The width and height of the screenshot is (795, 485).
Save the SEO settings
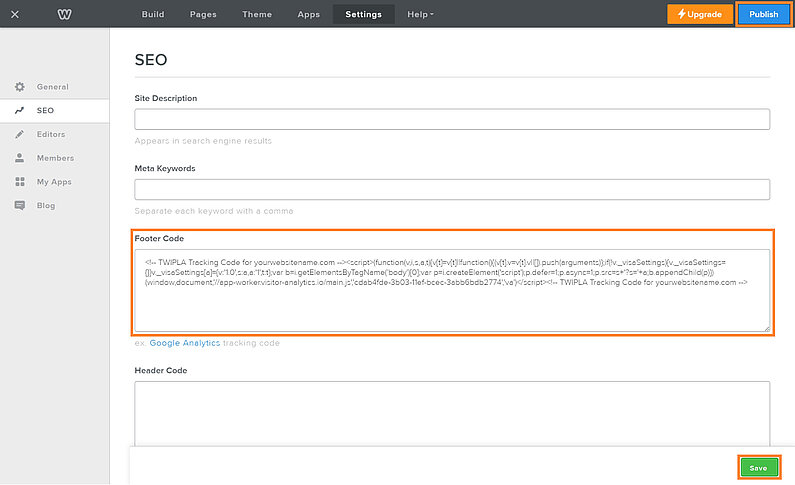(758, 467)
